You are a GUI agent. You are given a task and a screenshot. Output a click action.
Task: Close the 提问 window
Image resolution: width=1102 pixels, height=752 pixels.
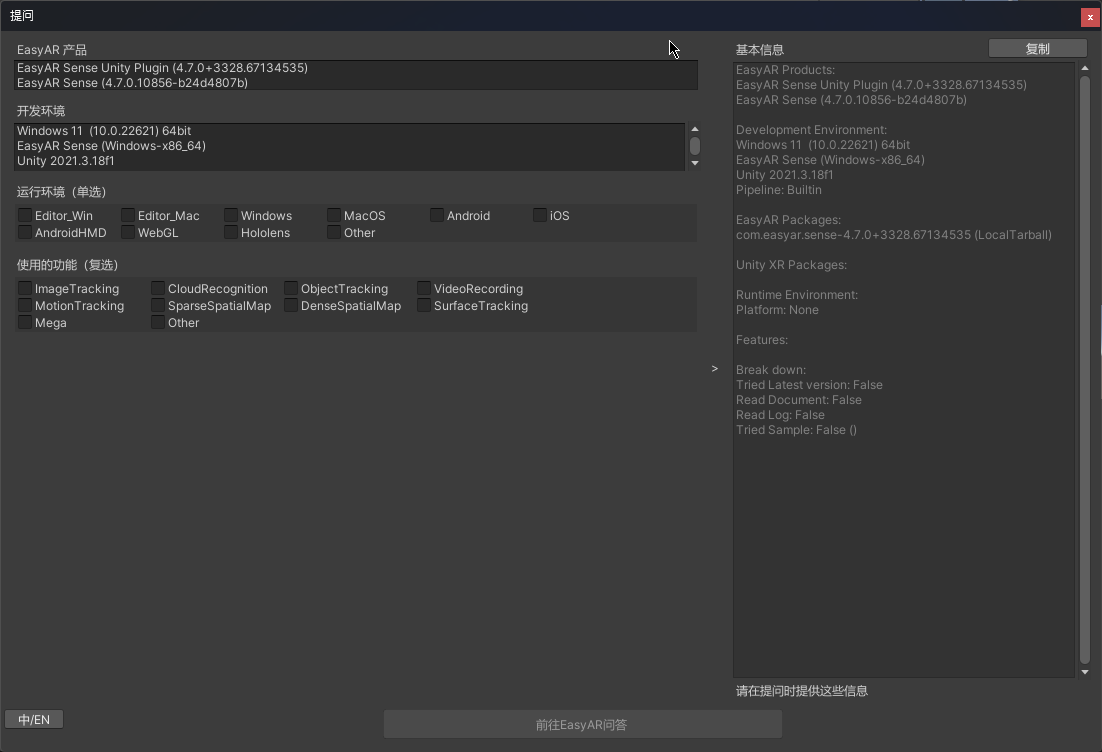1089,17
